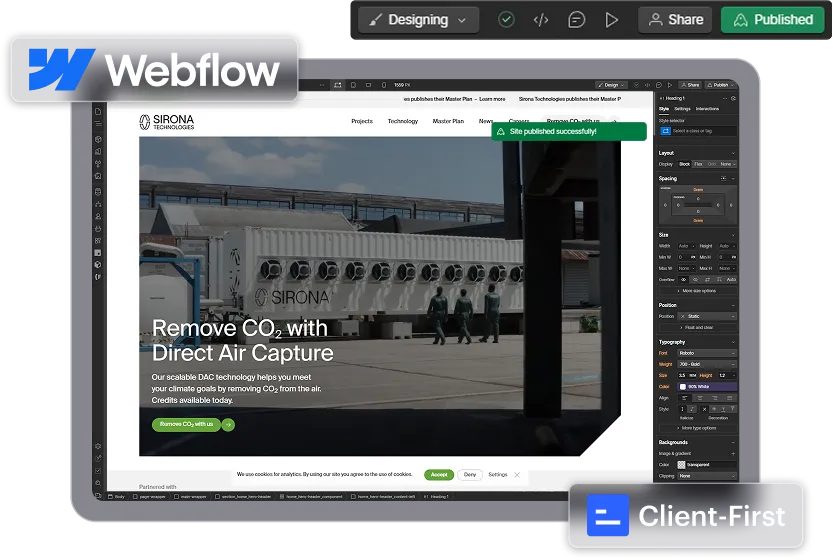Viewport: 833px width, 560px height.
Task: Open the comments bubble icon beside the code icon
Action: coord(576,20)
